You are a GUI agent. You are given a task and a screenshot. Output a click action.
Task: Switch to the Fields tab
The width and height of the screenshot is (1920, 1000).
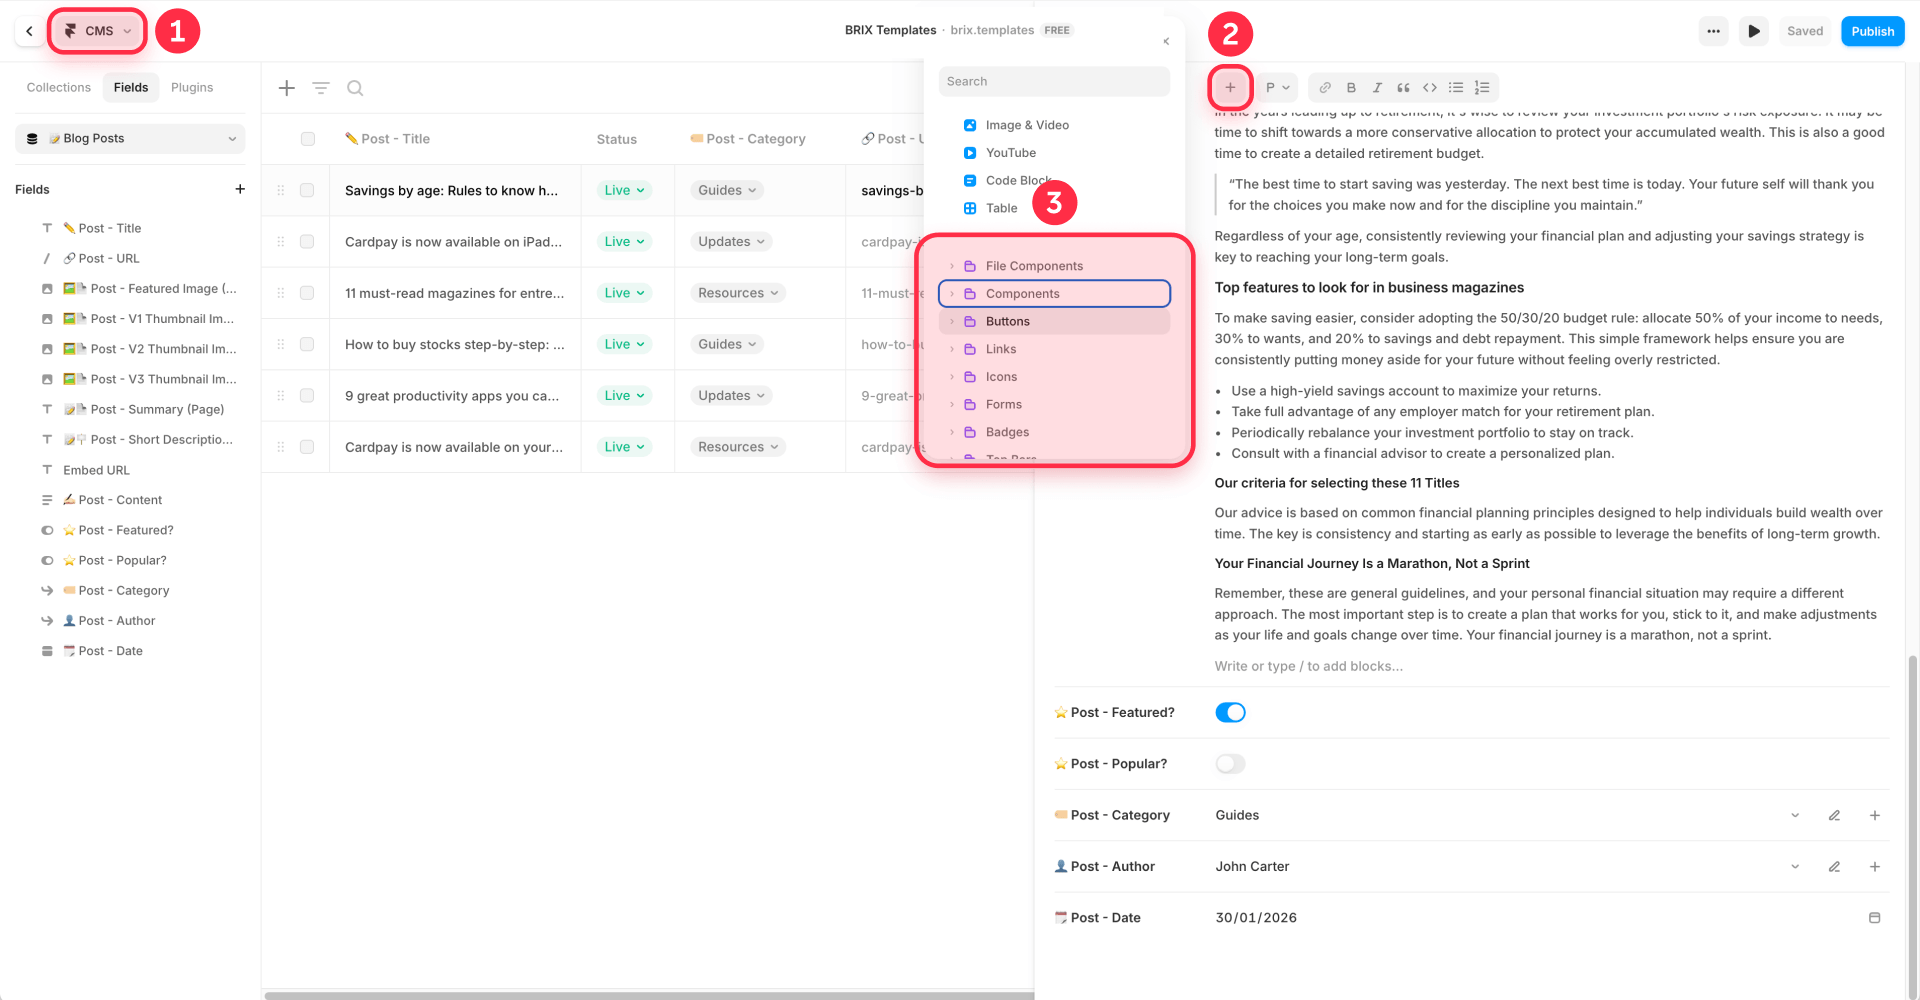(x=131, y=88)
